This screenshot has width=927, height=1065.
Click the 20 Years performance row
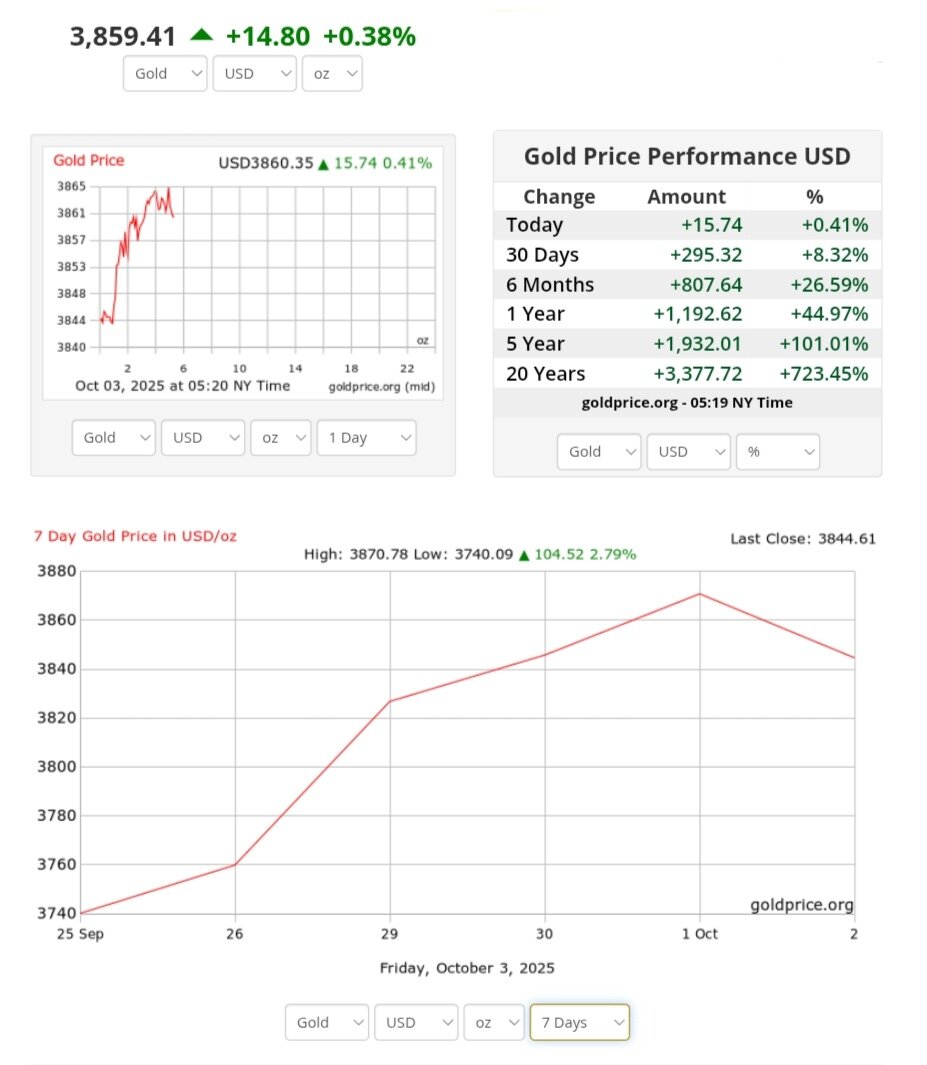point(687,374)
